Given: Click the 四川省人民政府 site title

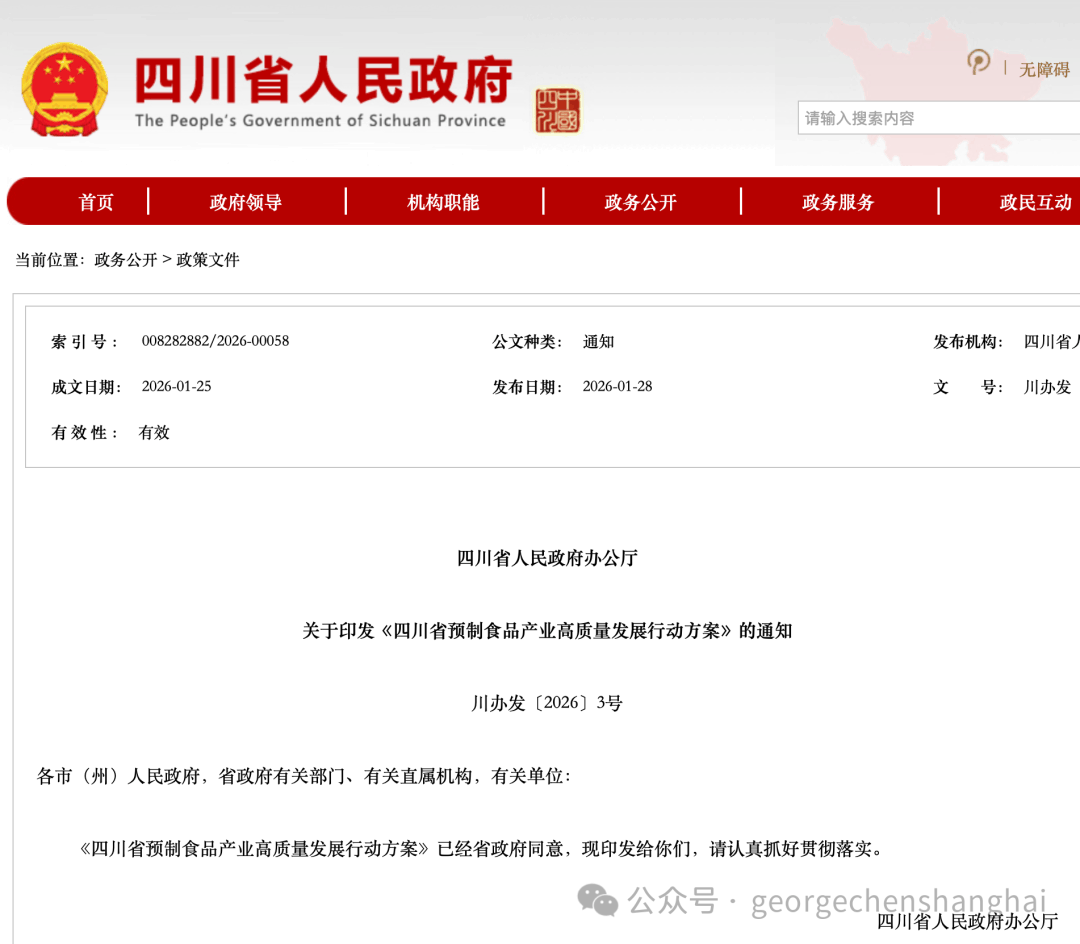Looking at the screenshot, I should coord(323,80).
